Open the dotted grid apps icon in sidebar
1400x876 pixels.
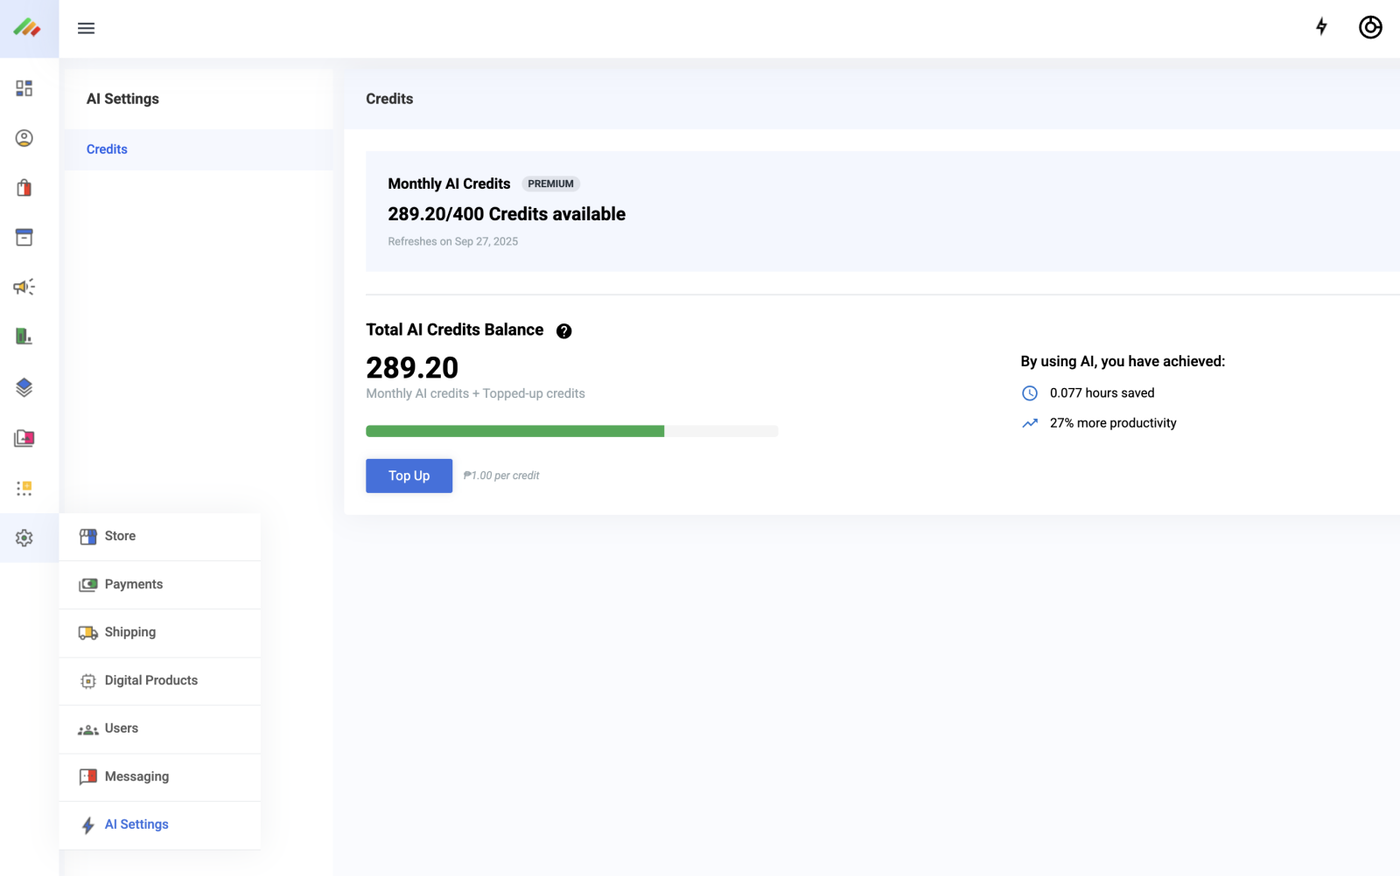(24, 488)
